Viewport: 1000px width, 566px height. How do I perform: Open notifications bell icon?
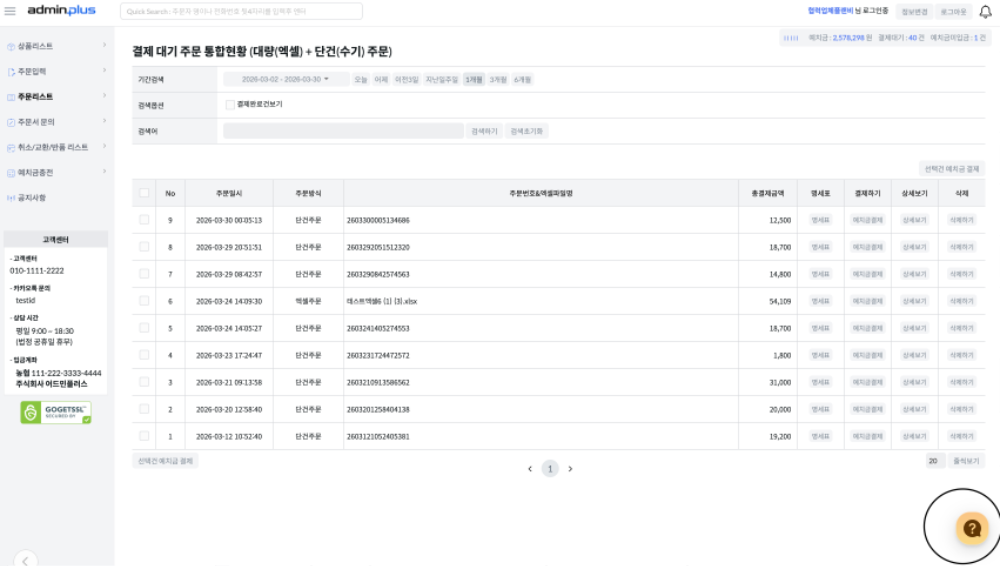coord(985,11)
